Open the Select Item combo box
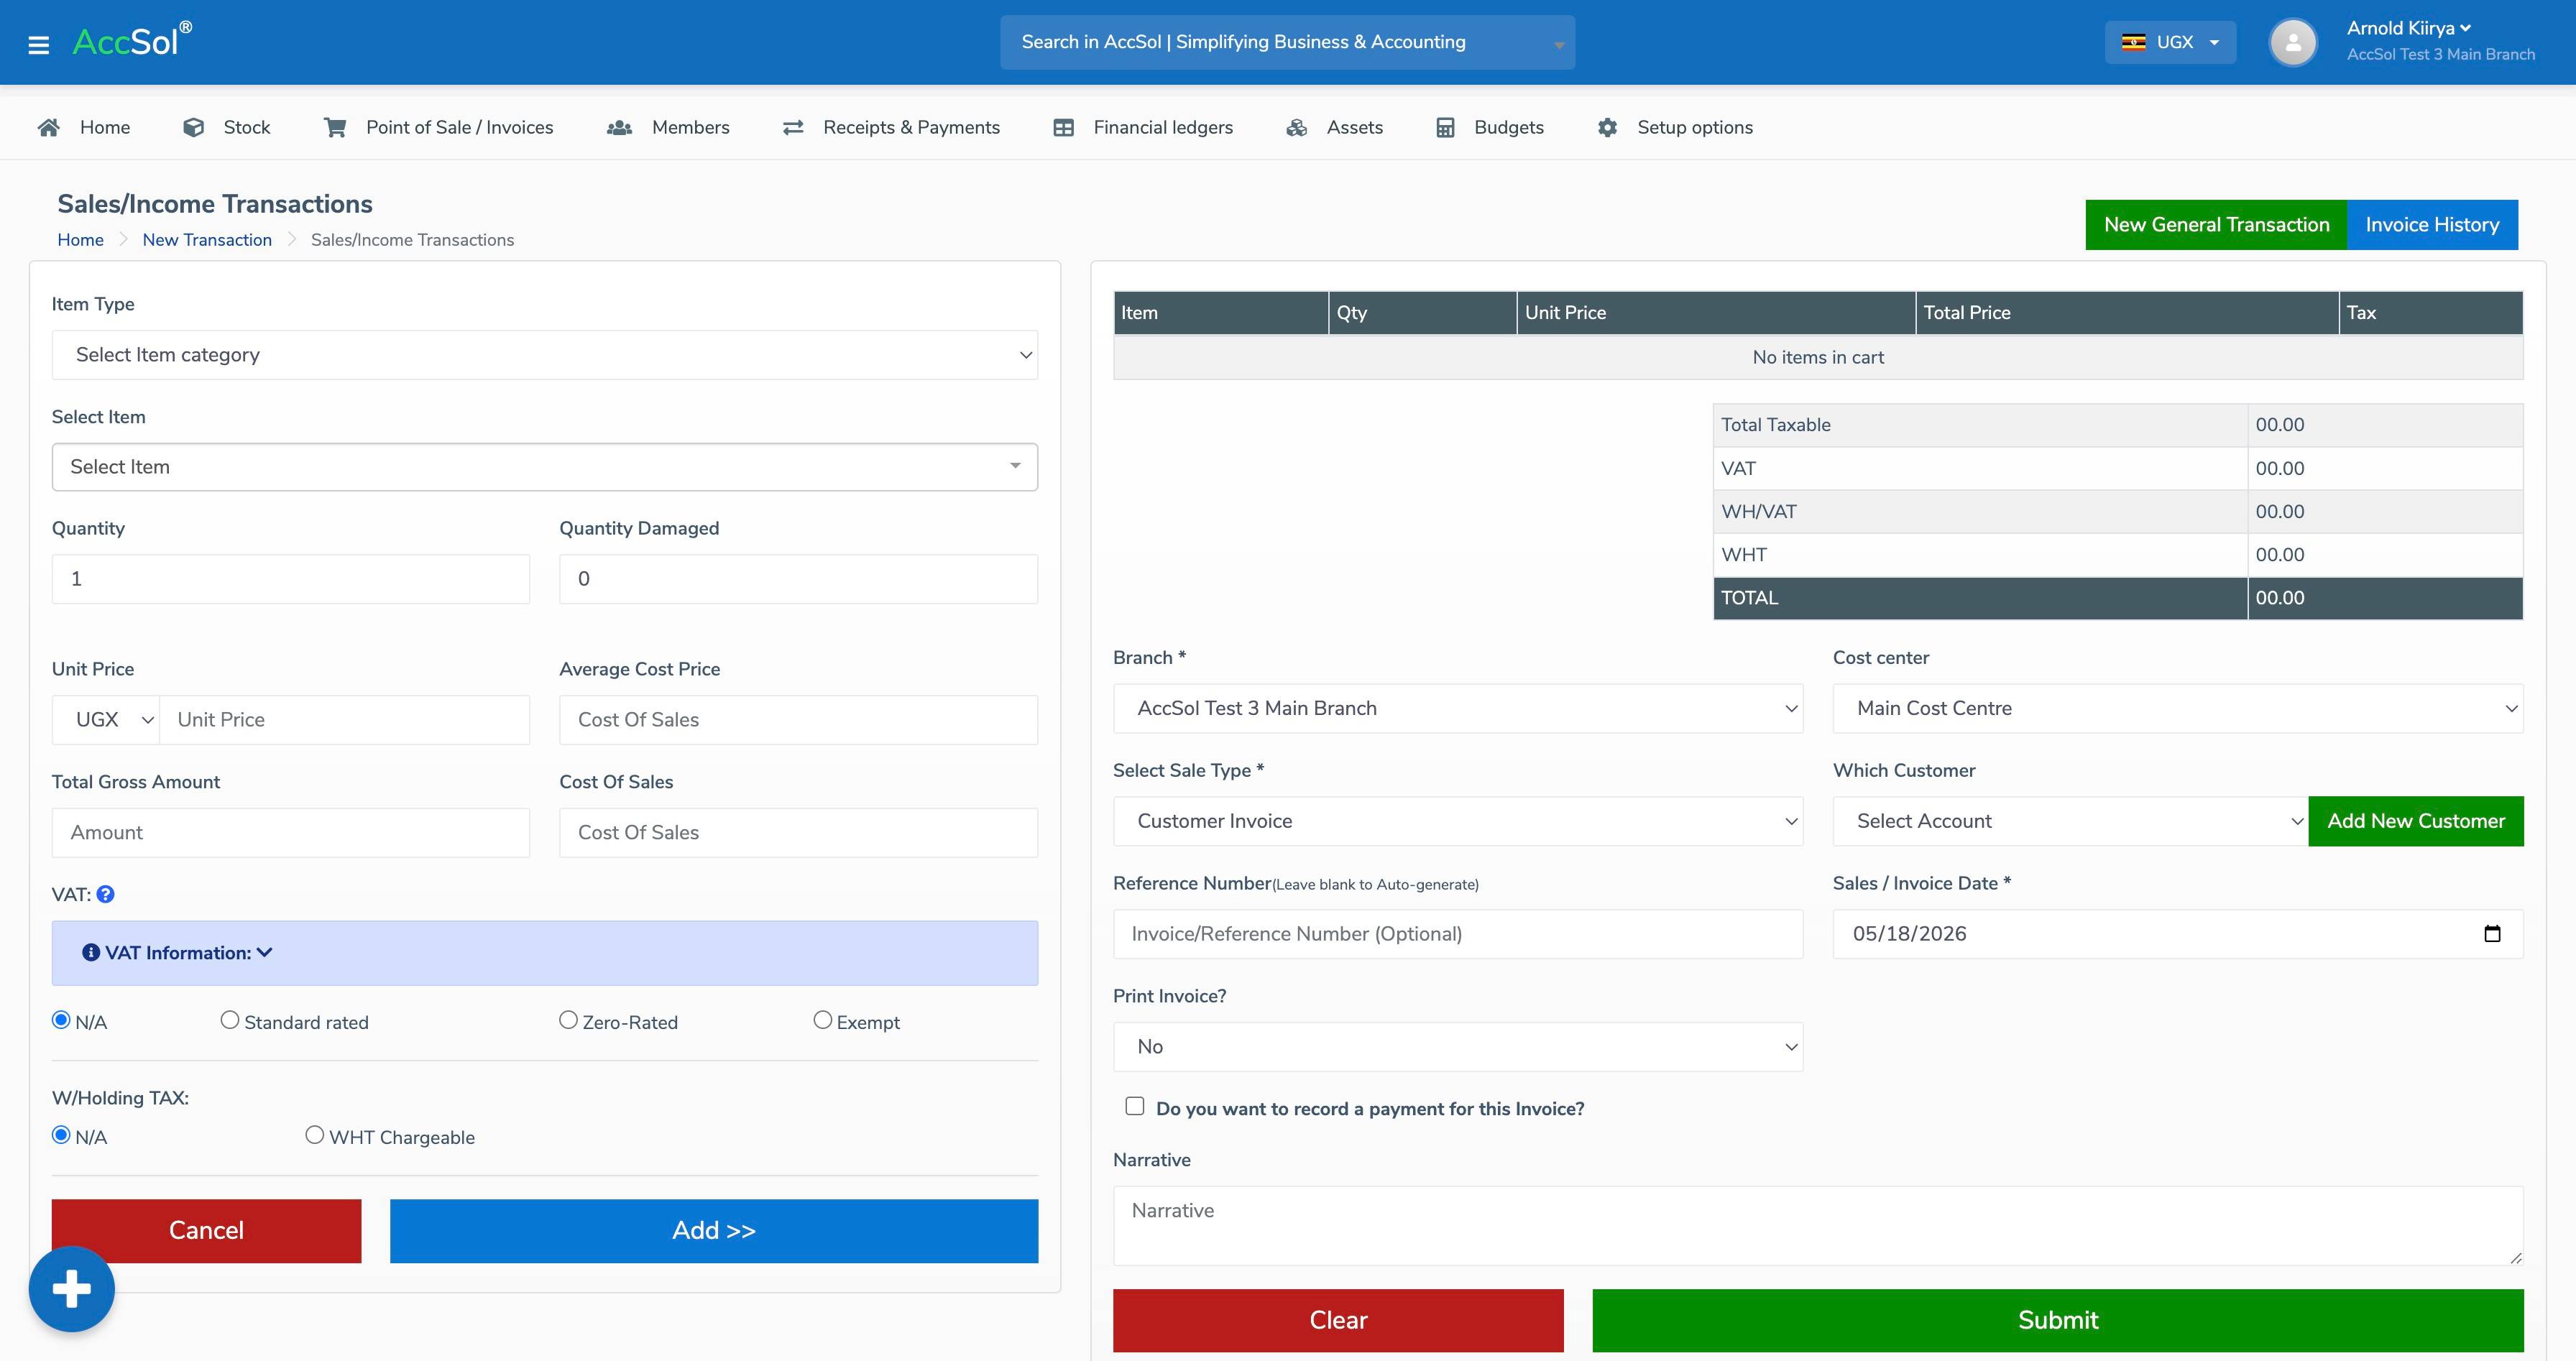The height and width of the screenshot is (1361, 2576). pyautogui.click(x=545, y=467)
